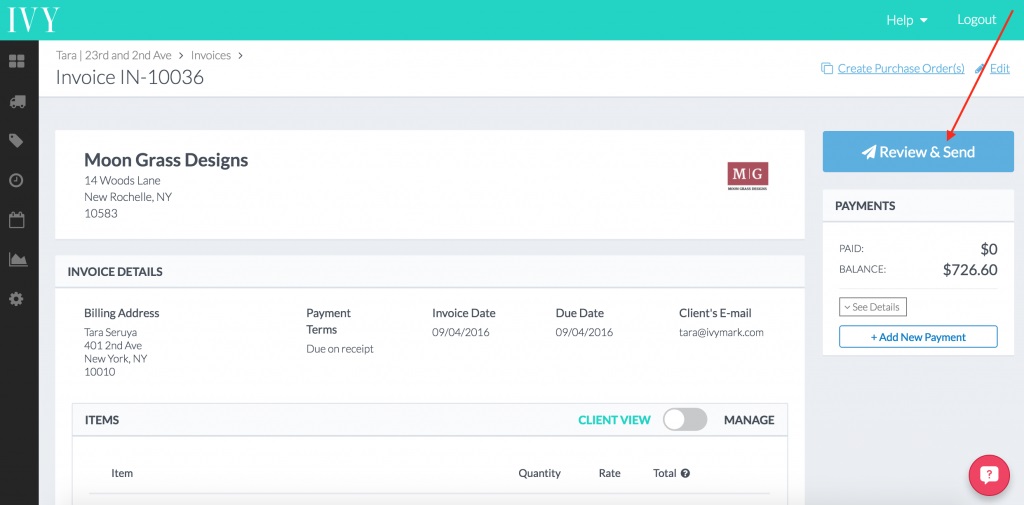This screenshot has height=505, width=1024.
Task: Open settings gear in sidebar
Action: (16, 299)
